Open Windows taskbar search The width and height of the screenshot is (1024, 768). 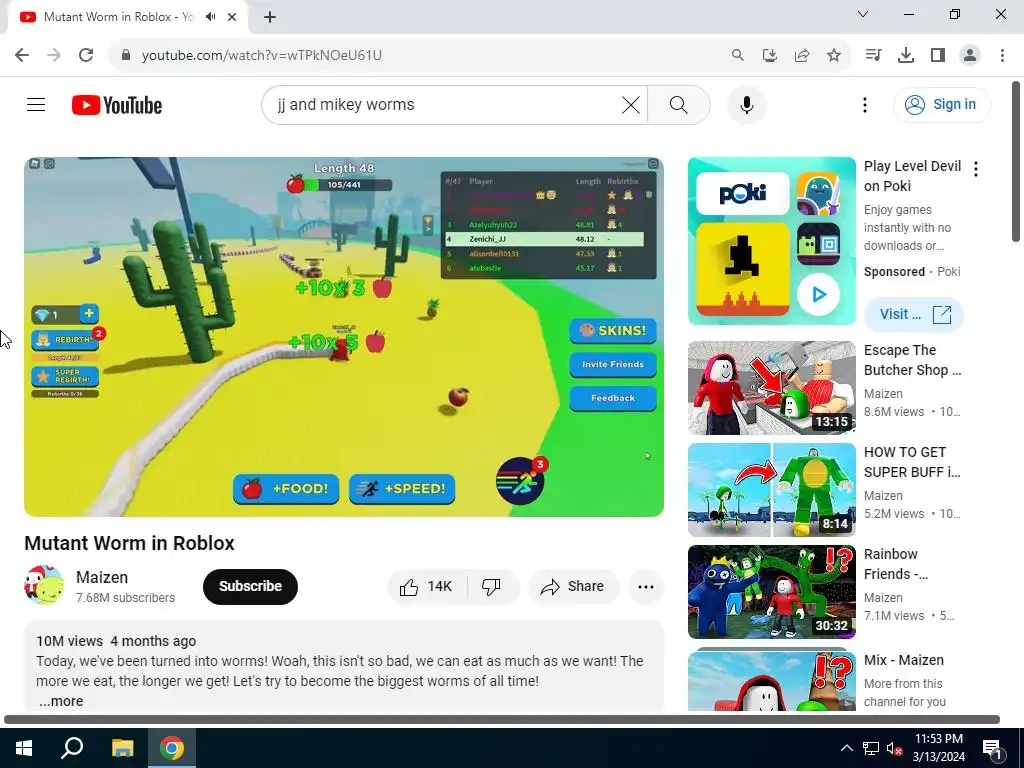pyautogui.click(x=72, y=748)
